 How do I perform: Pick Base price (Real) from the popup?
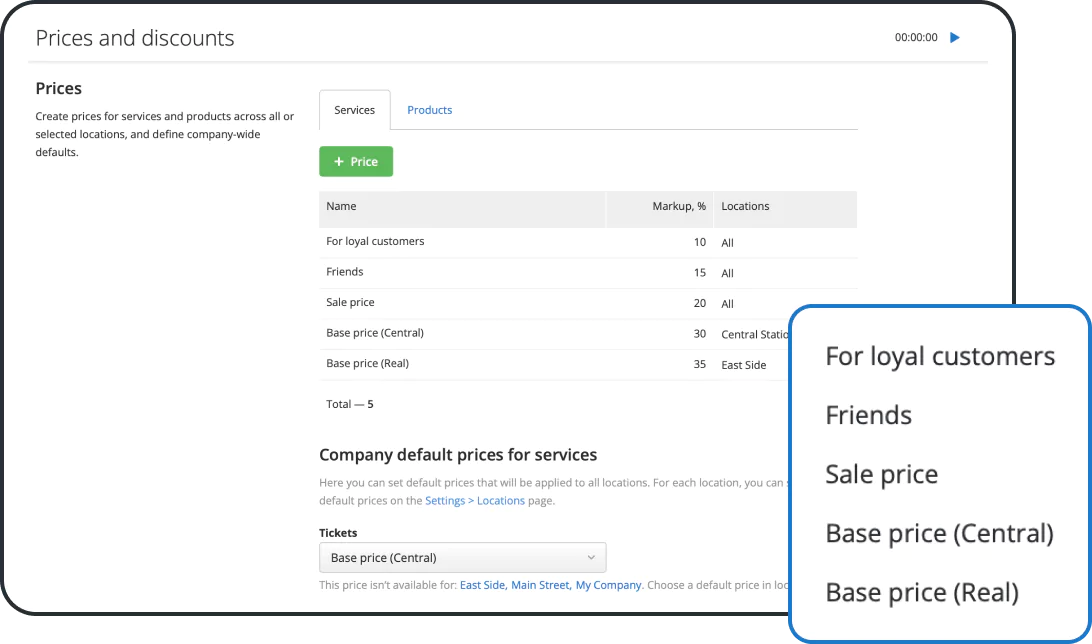(921, 592)
